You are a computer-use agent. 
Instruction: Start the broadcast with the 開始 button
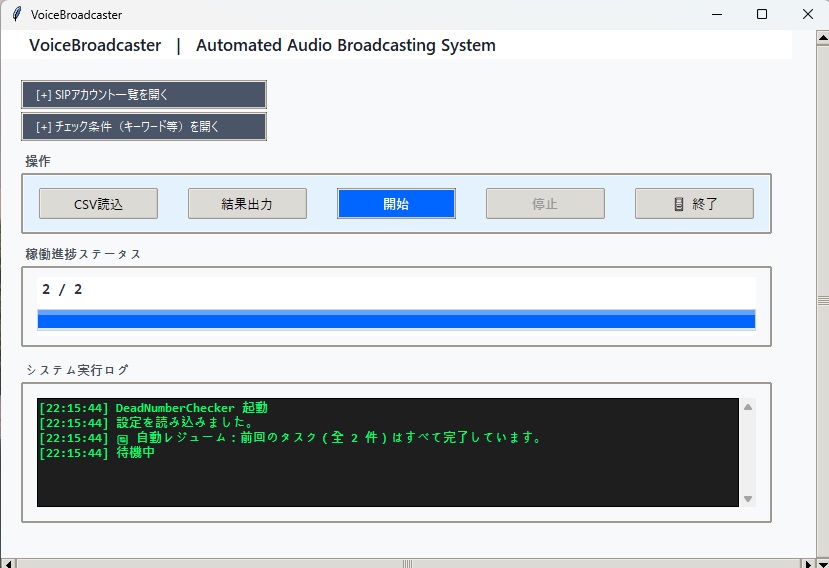(x=397, y=204)
